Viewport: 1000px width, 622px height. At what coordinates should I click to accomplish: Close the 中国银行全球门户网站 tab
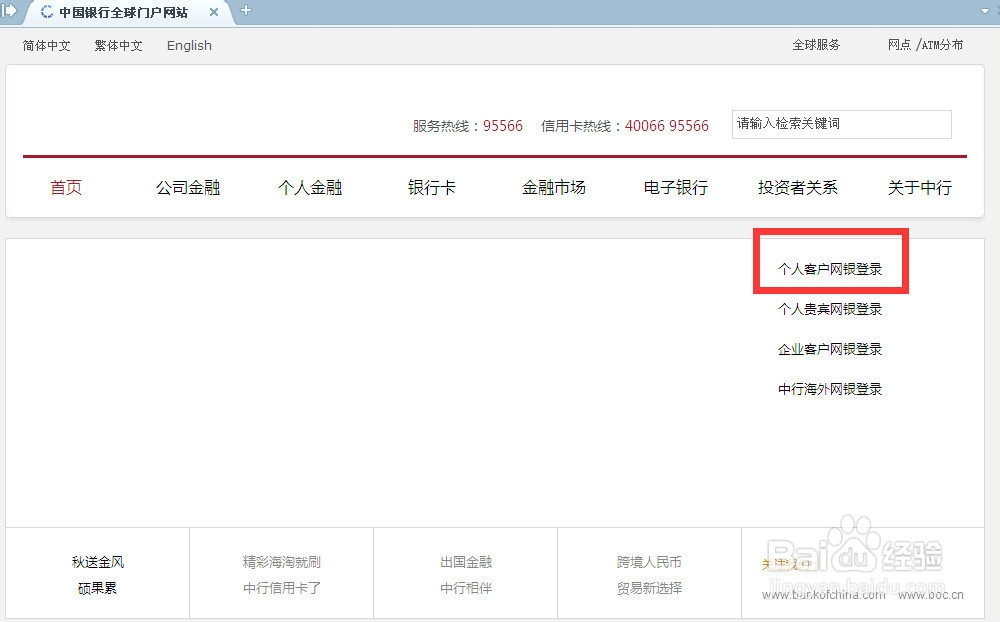coord(214,12)
